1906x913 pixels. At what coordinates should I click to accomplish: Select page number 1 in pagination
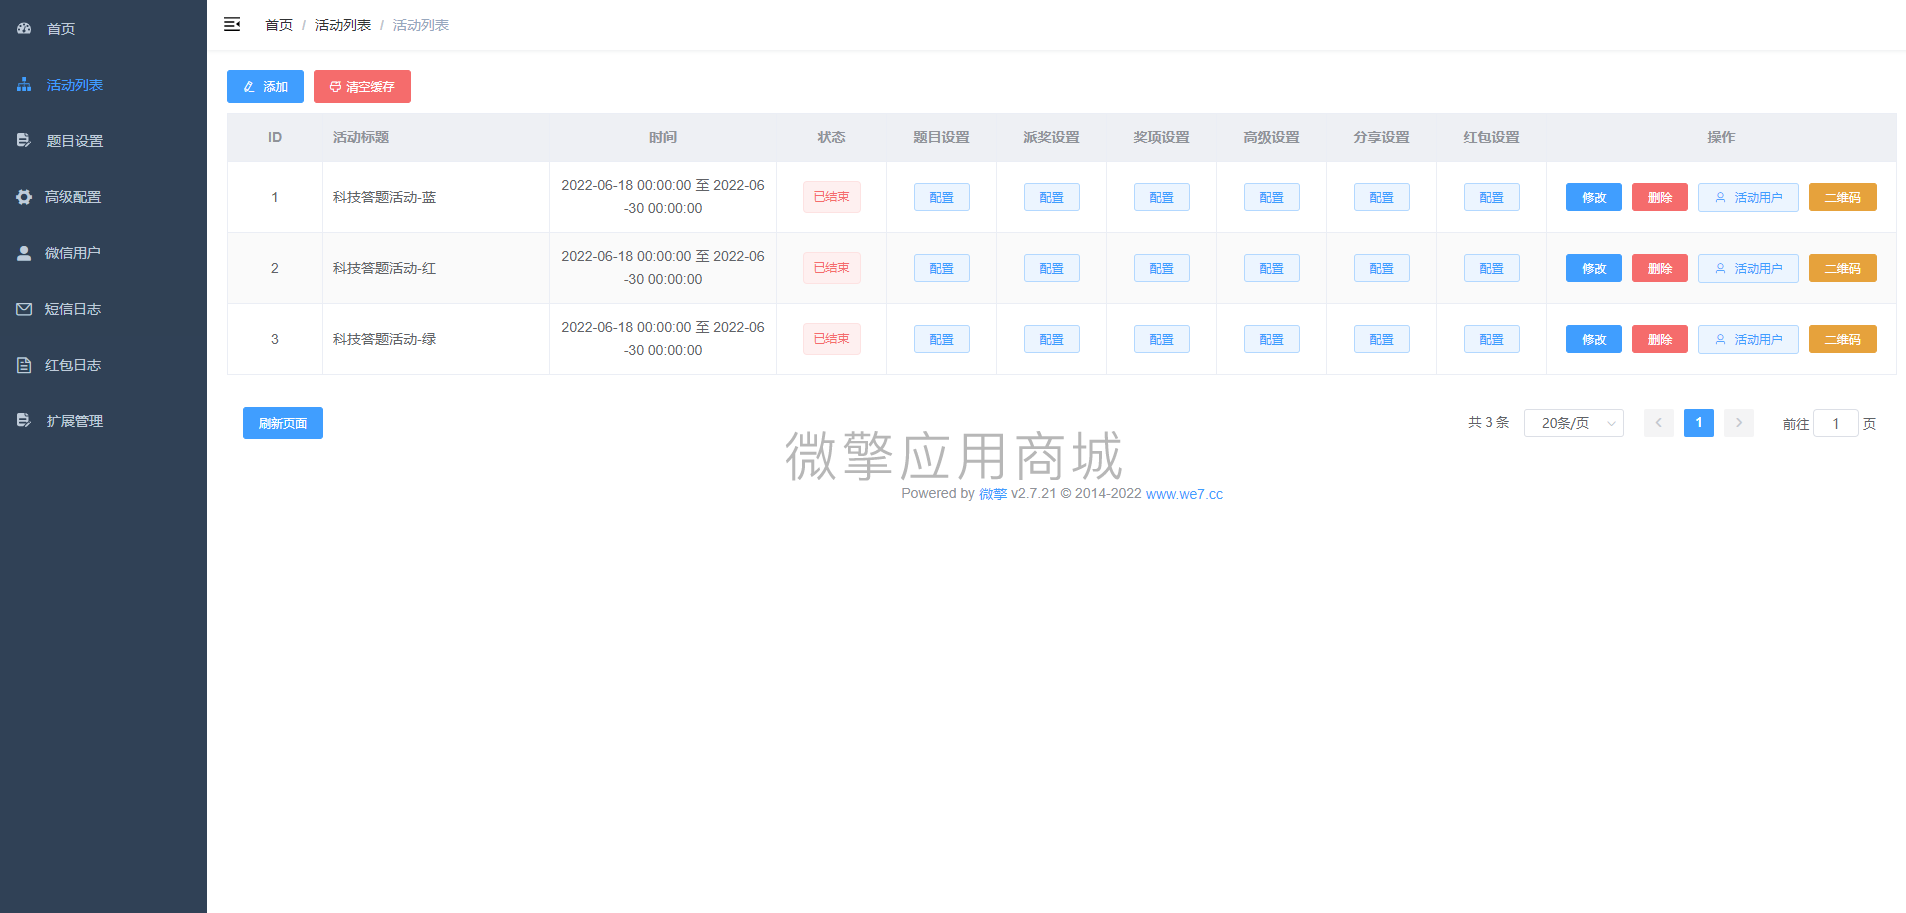(x=1699, y=423)
